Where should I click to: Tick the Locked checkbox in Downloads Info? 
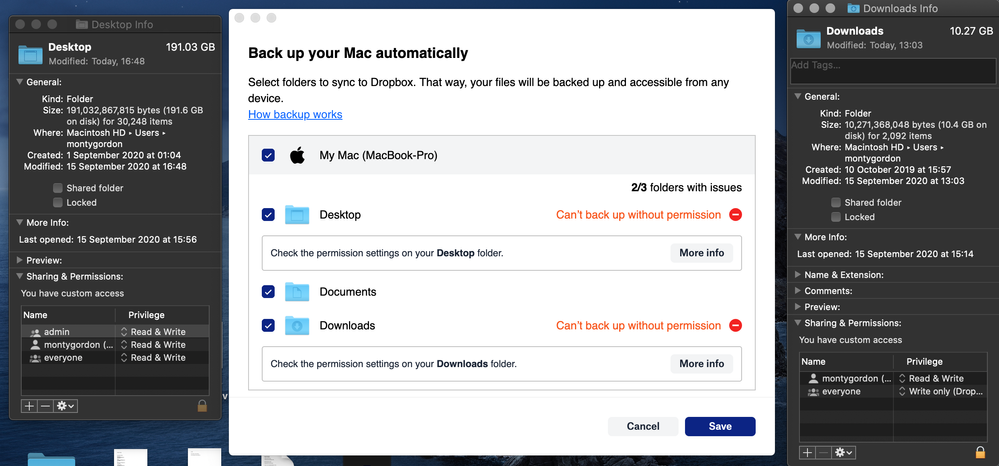[x=836, y=217]
